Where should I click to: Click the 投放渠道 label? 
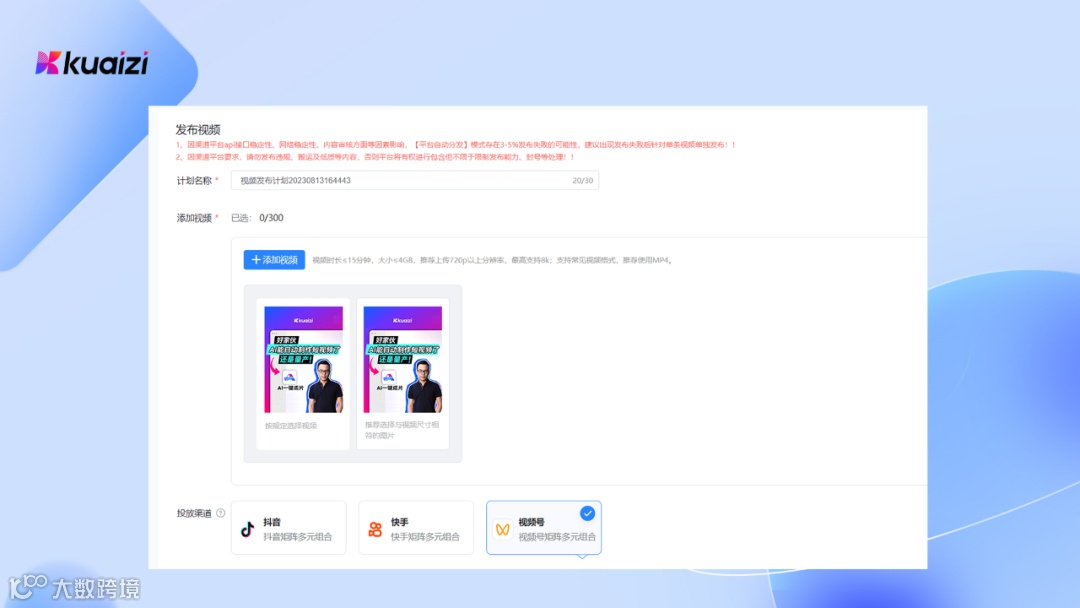[194, 513]
